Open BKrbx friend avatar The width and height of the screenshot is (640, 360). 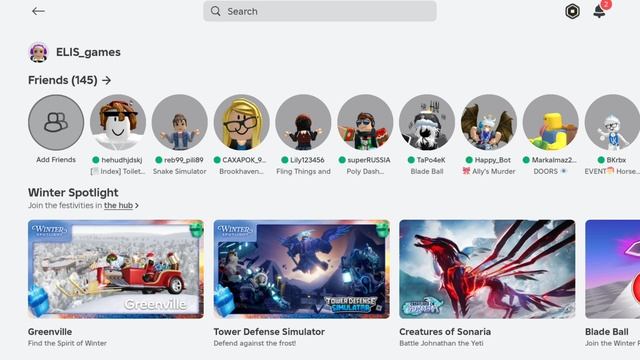(x=612, y=122)
